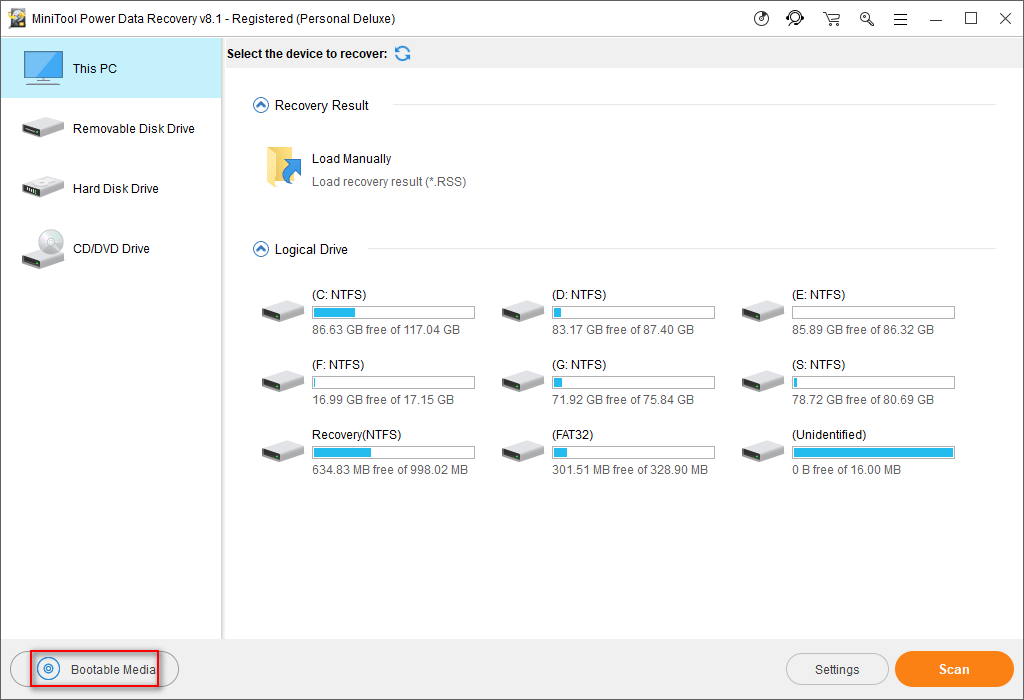The height and width of the screenshot is (700, 1024).
Task: Click the (S: NTFS) drive label
Action: pos(818,364)
